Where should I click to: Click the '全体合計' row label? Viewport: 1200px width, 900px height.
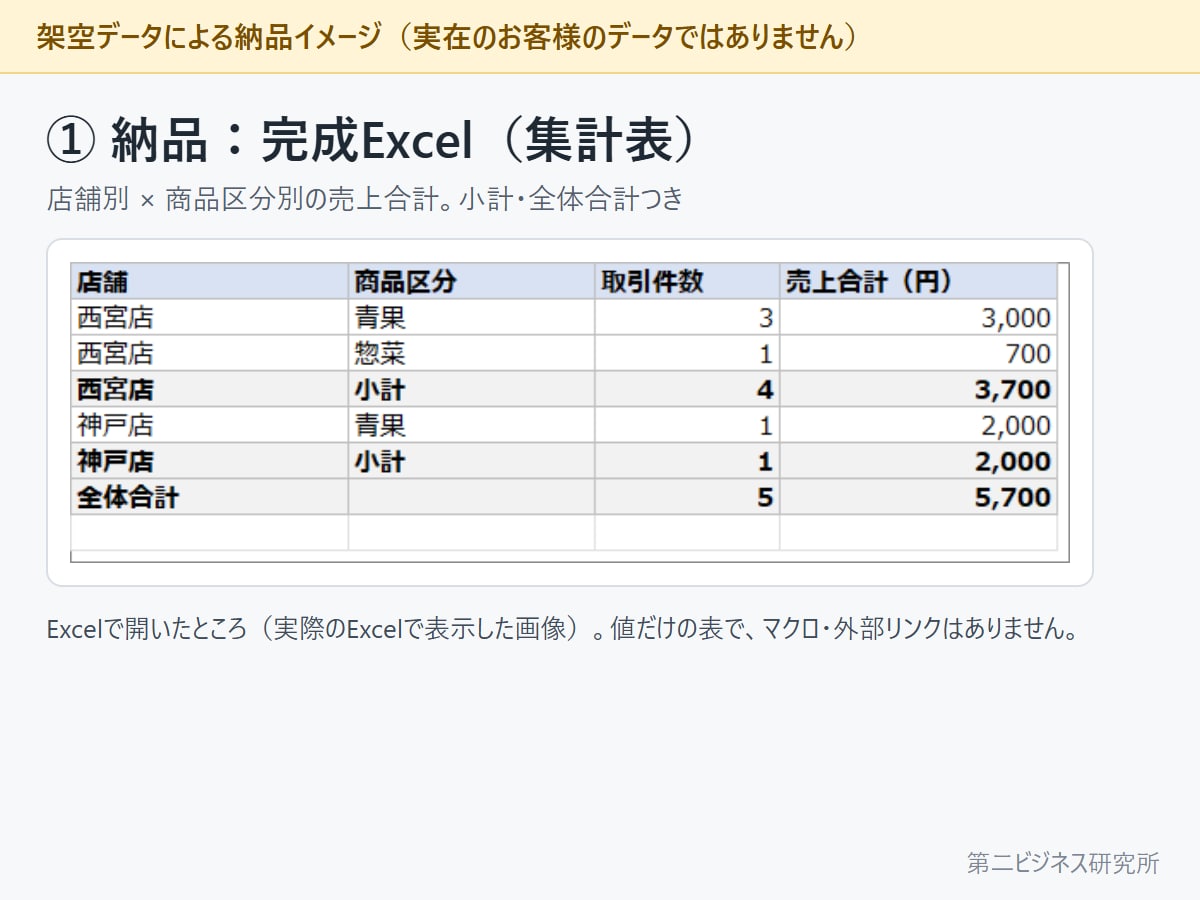pos(209,497)
